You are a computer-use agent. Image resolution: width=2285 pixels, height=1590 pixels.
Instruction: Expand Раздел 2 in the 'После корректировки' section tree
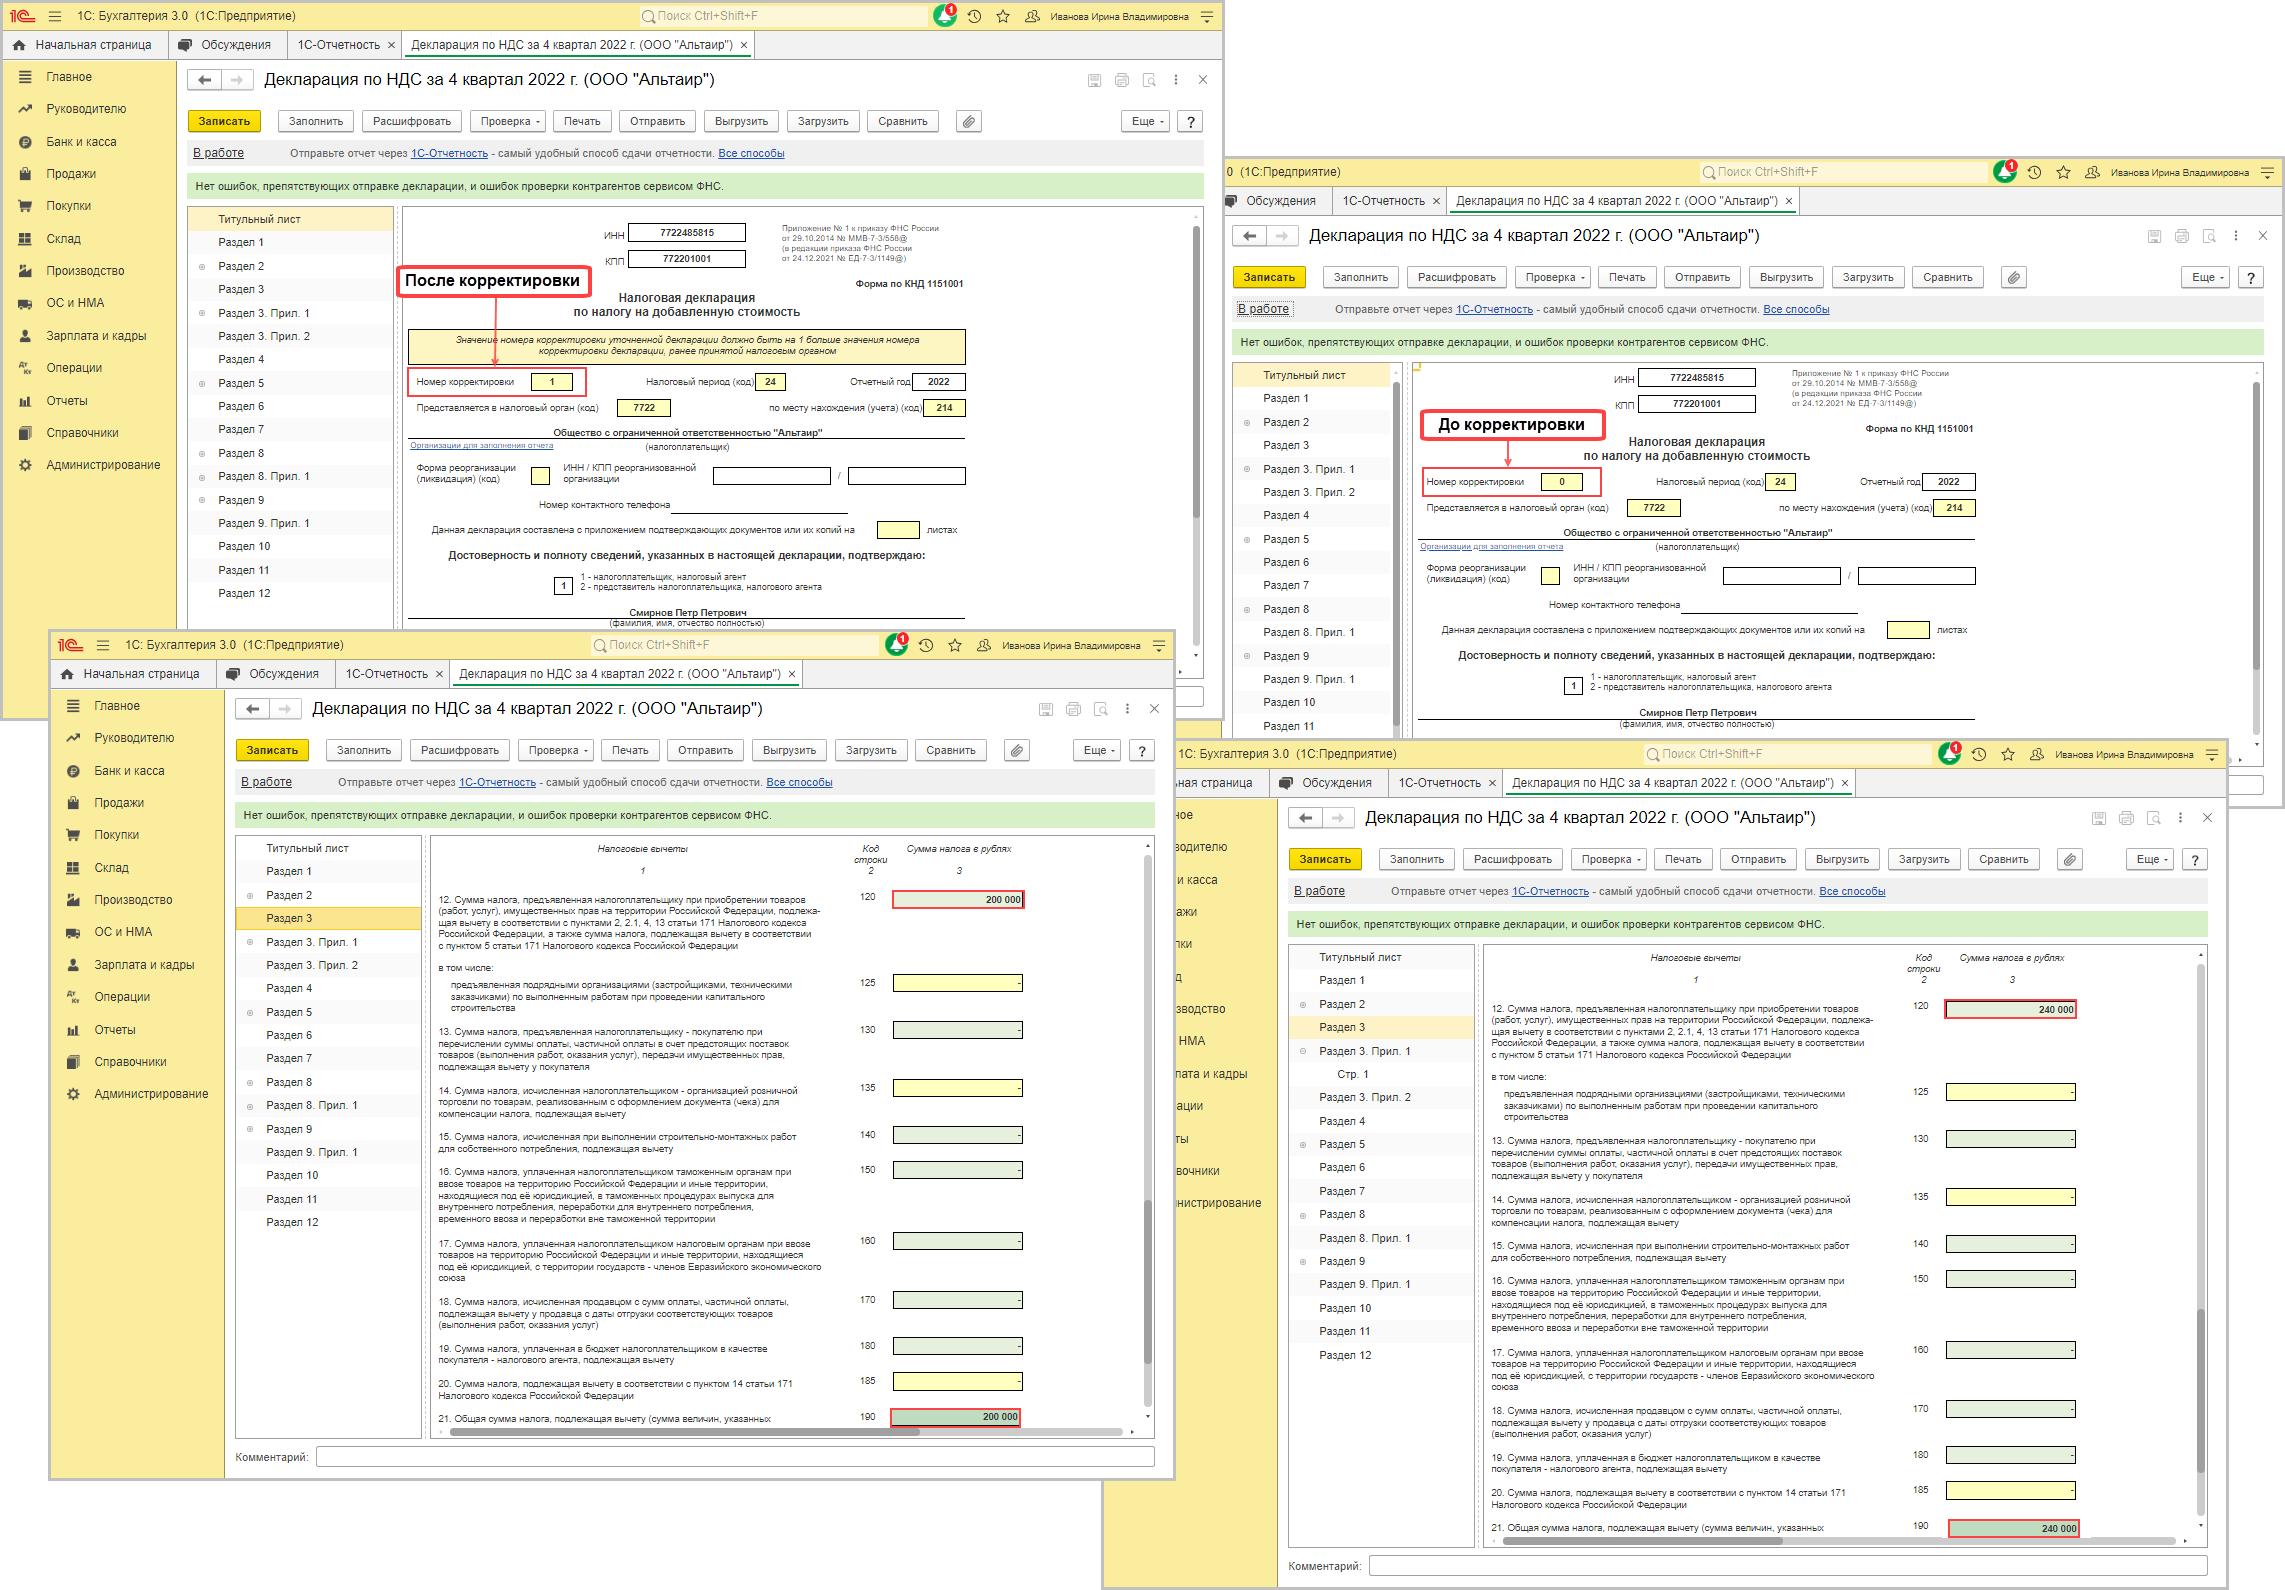(x=202, y=267)
